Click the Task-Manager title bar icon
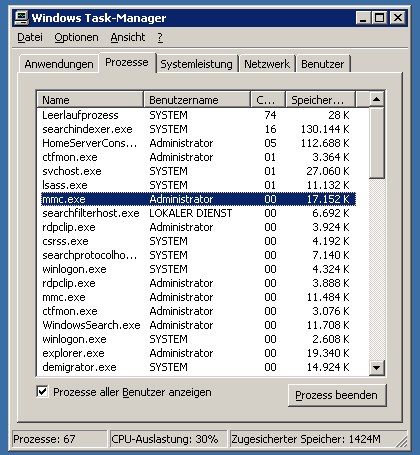Screen dimensions: 420x455 coord(22,18)
